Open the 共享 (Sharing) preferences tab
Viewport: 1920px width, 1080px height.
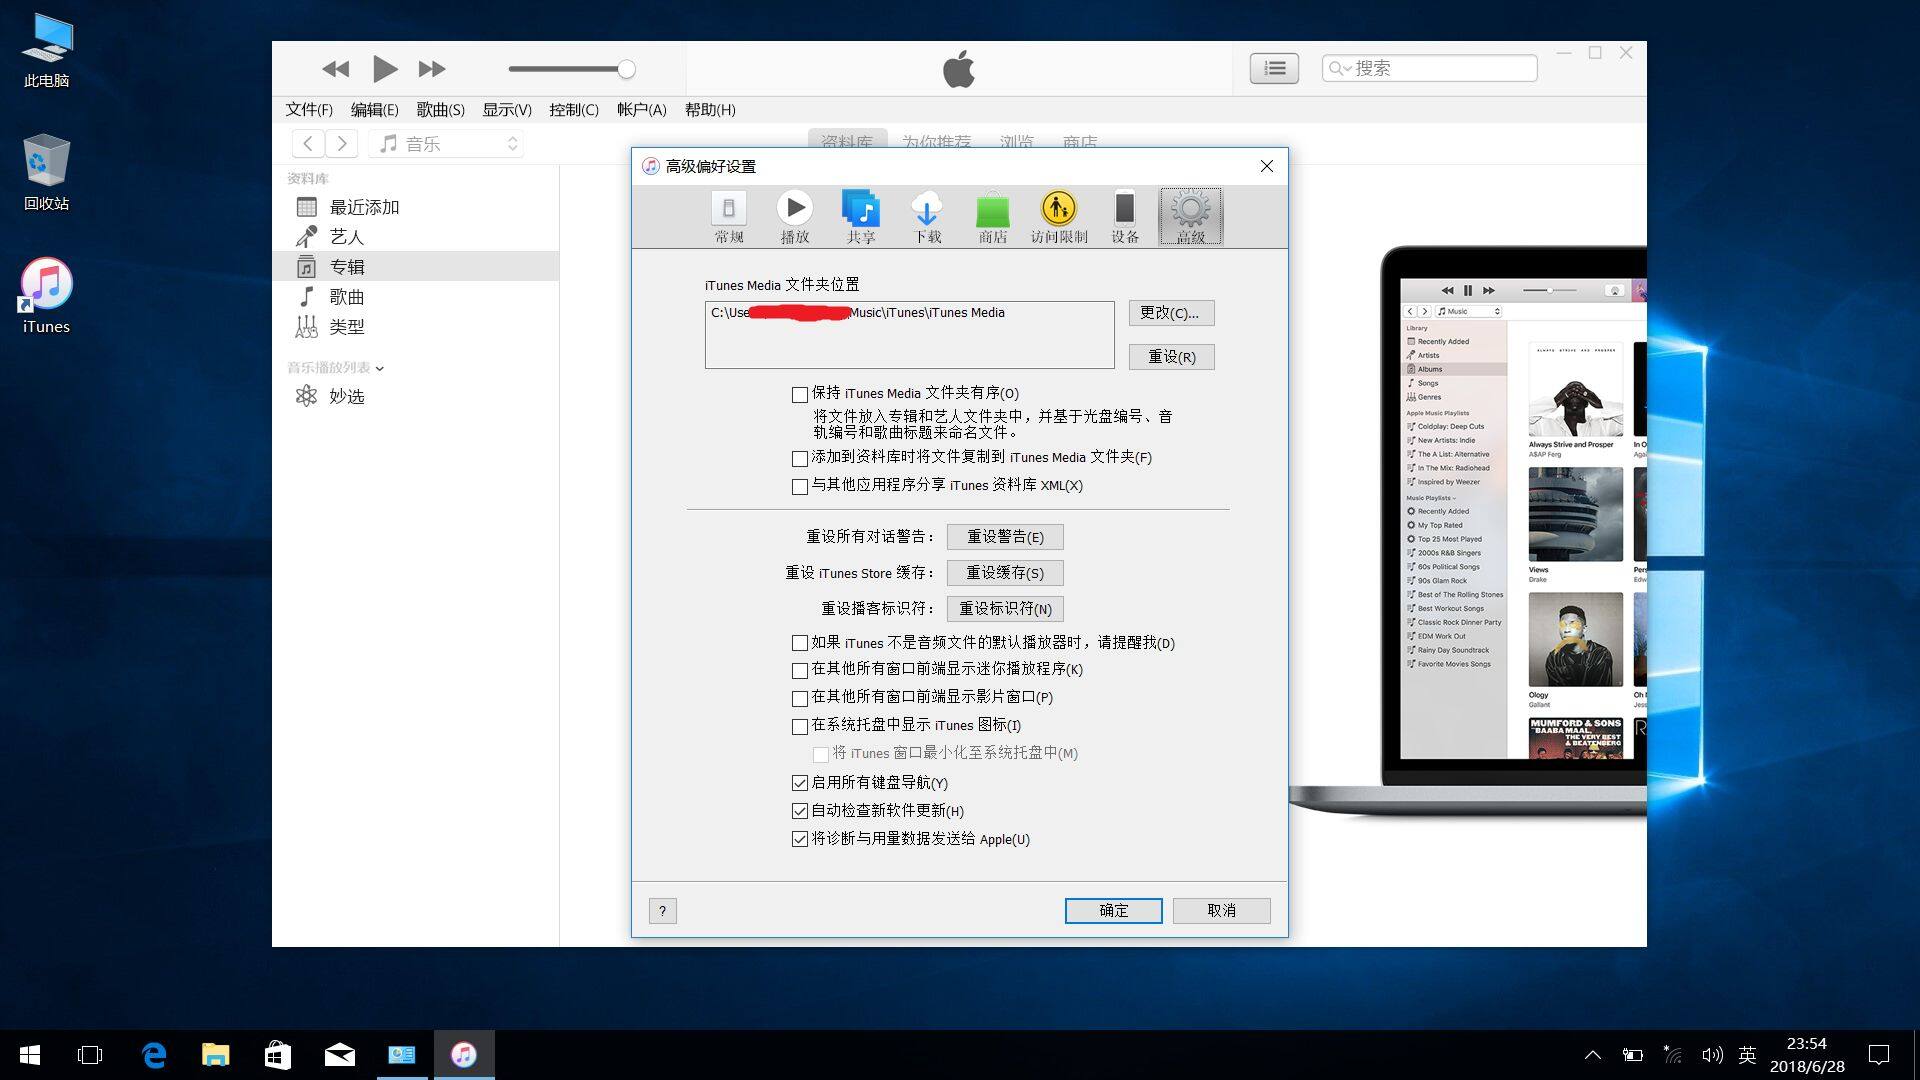click(x=861, y=217)
